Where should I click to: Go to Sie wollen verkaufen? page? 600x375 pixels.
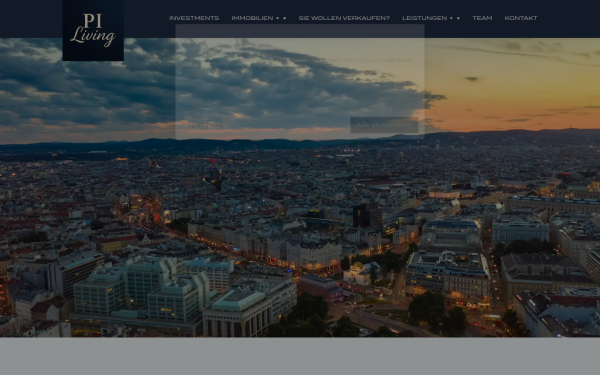tap(344, 18)
